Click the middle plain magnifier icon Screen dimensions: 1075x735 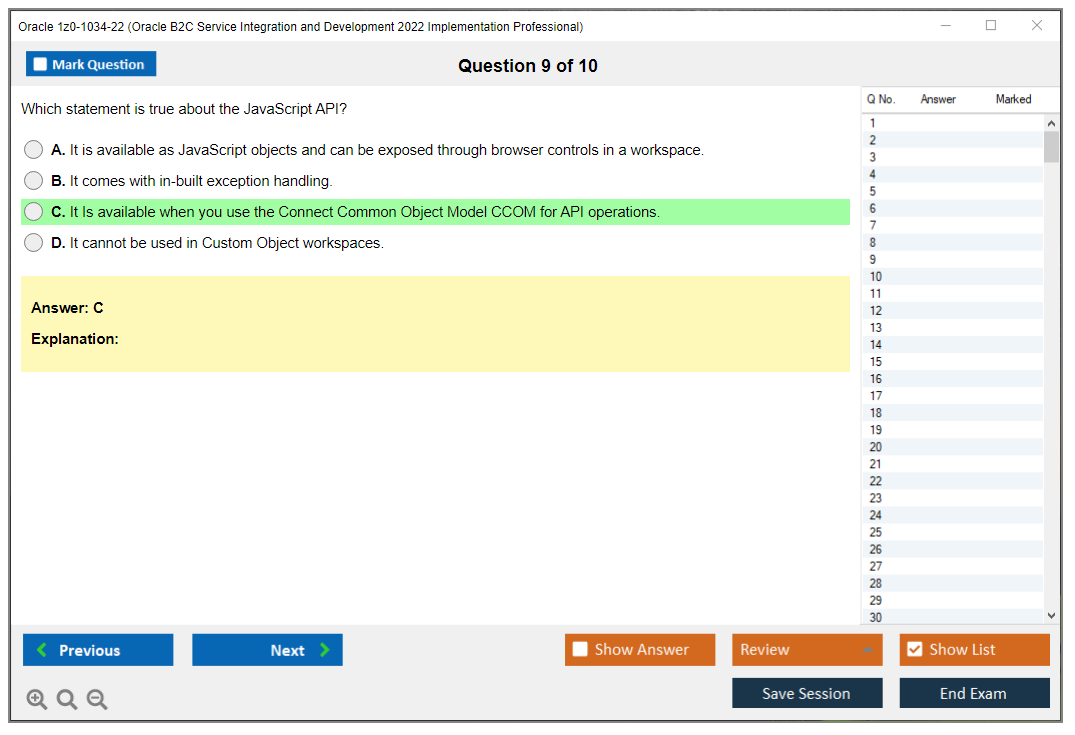[x=67, y=699]
